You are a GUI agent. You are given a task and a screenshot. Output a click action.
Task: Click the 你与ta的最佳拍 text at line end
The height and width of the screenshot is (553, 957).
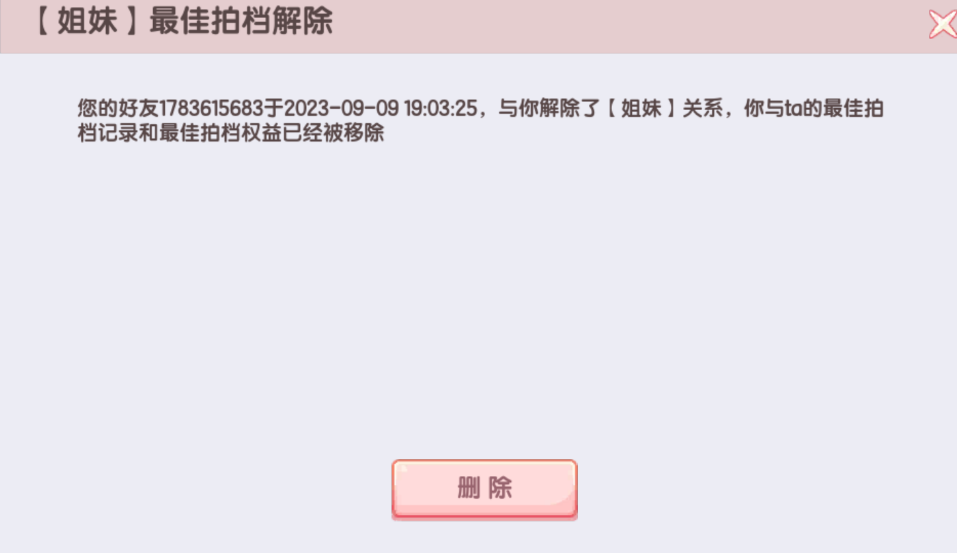point(813,109)
